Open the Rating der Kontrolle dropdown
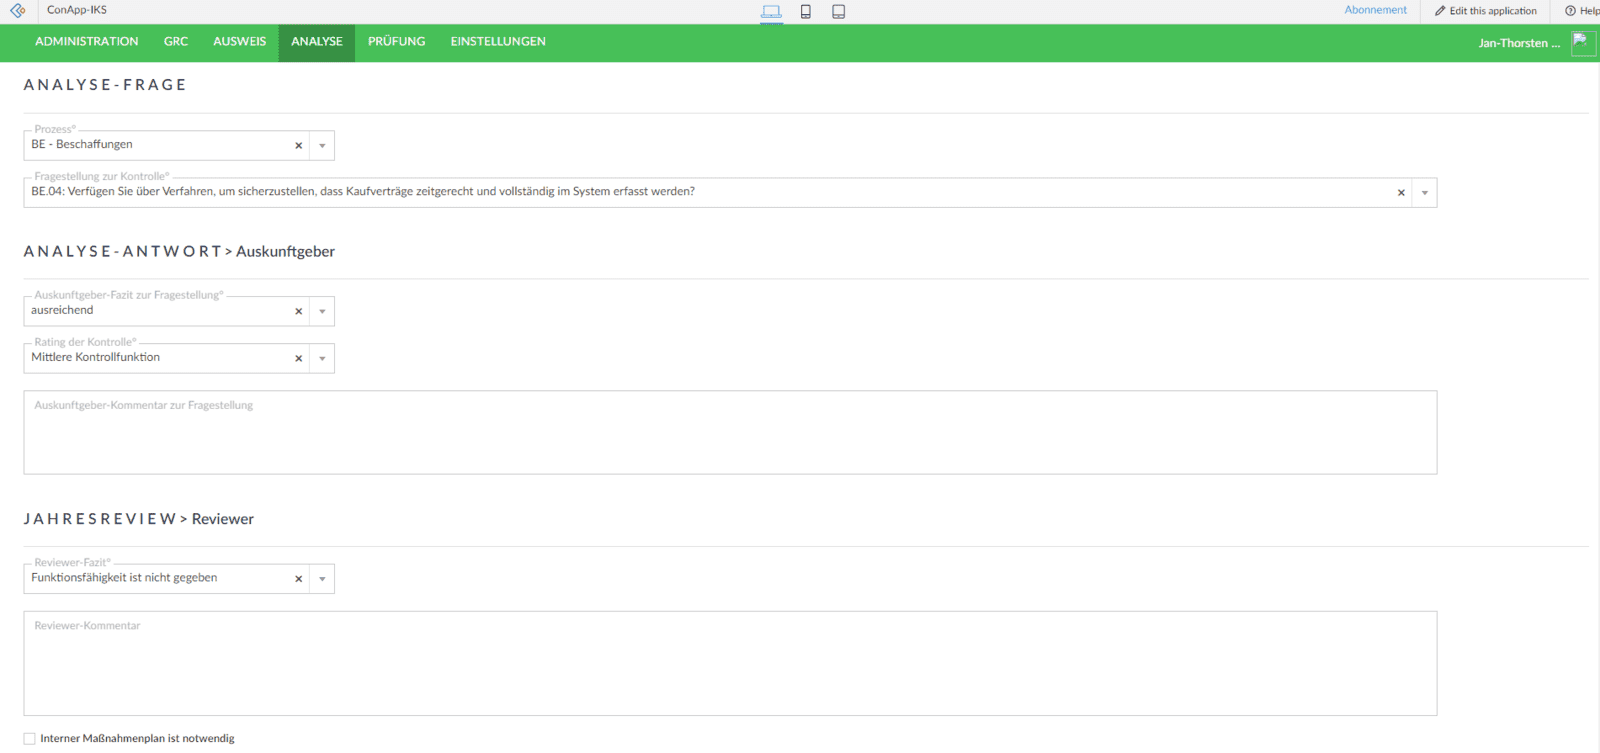 coord(322,359)
